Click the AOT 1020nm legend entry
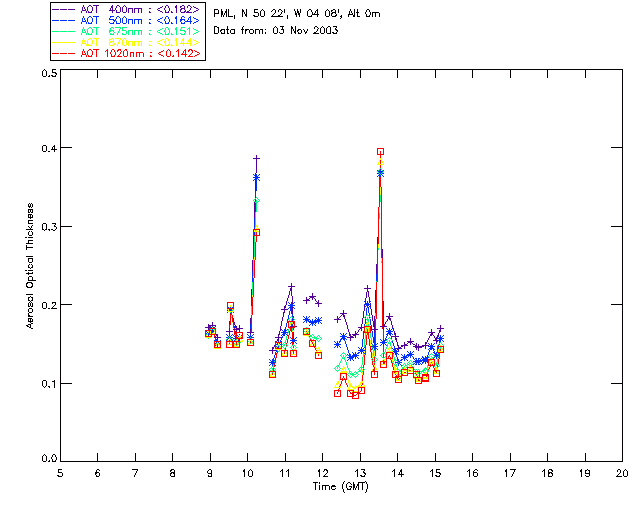This screenshot has width=640, height=512. coord(127,53)
